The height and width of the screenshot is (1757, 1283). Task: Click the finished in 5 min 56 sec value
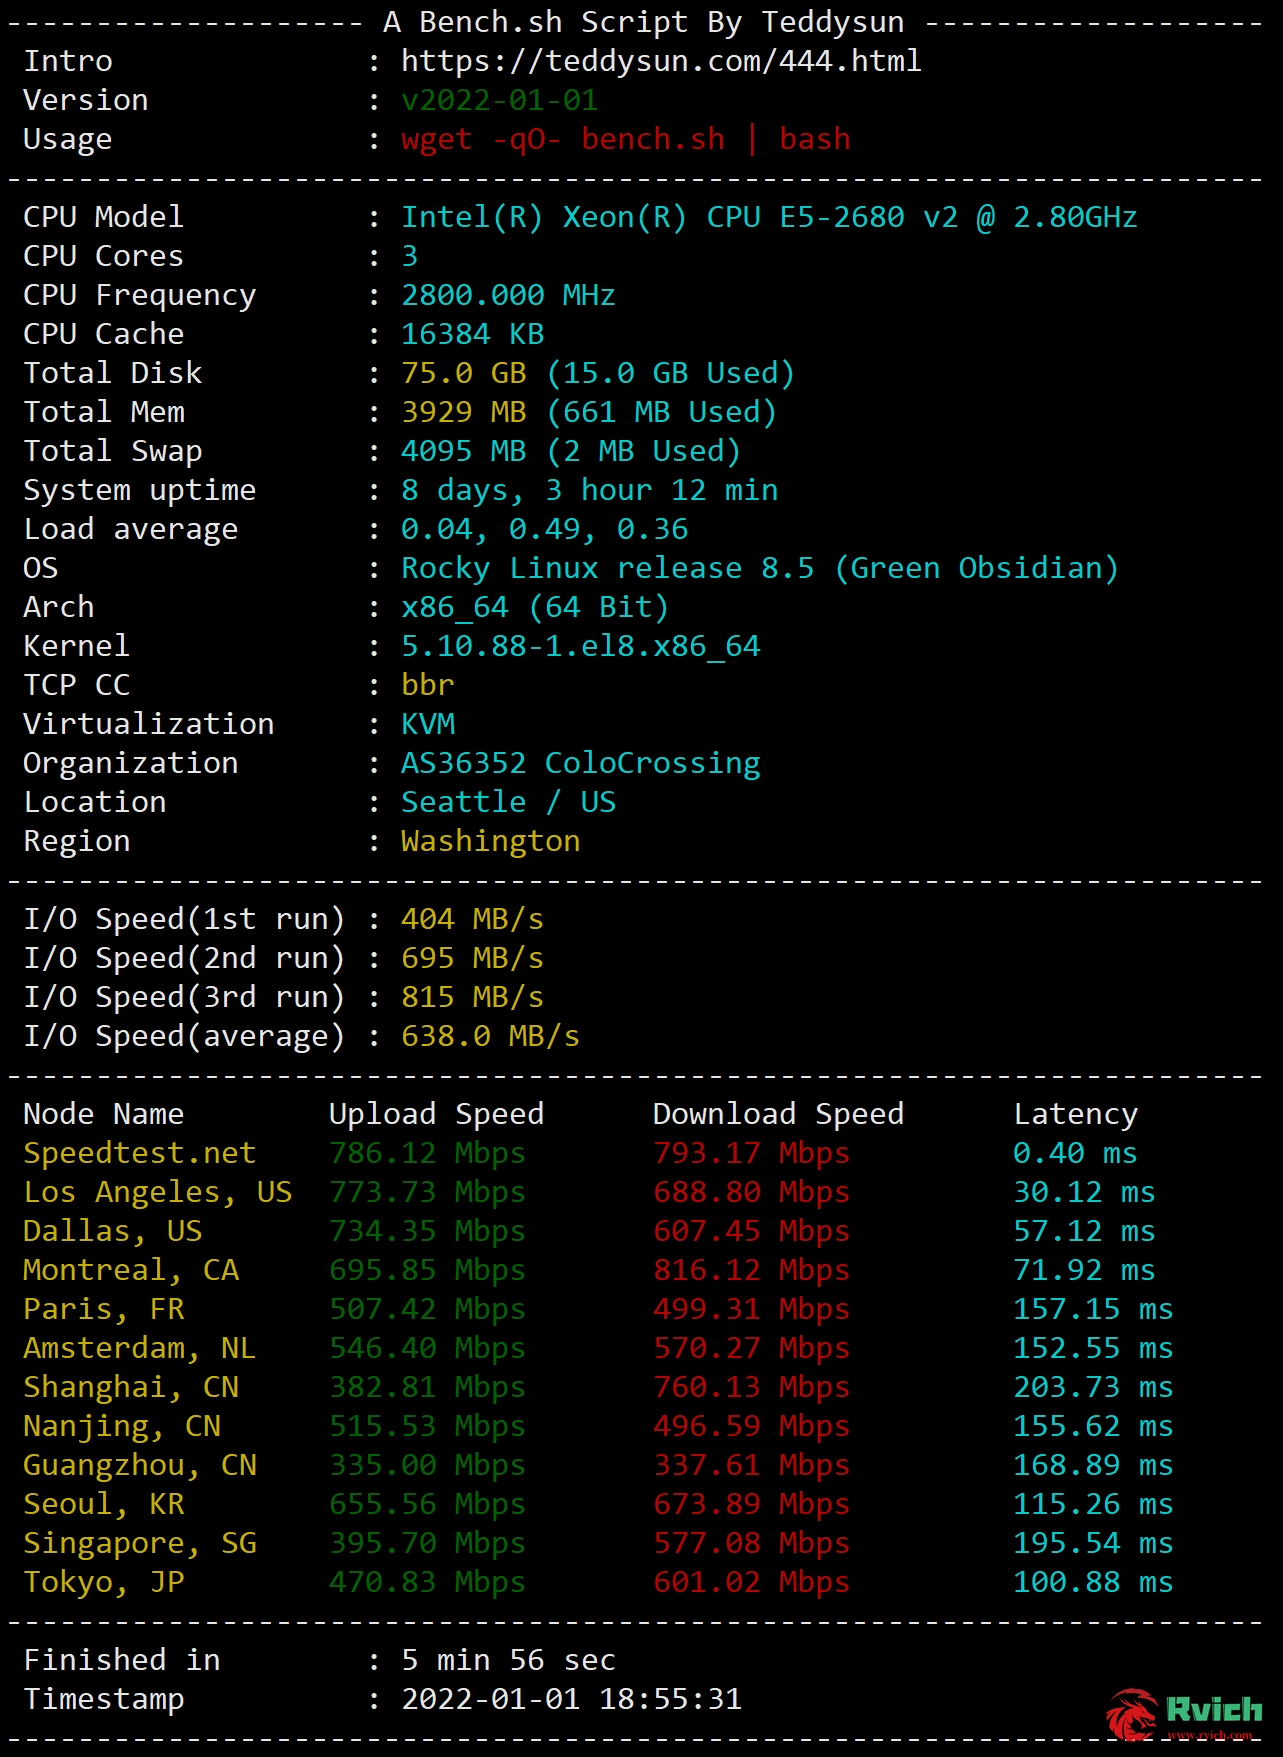pyautogui.click(x=508, y=1660)
